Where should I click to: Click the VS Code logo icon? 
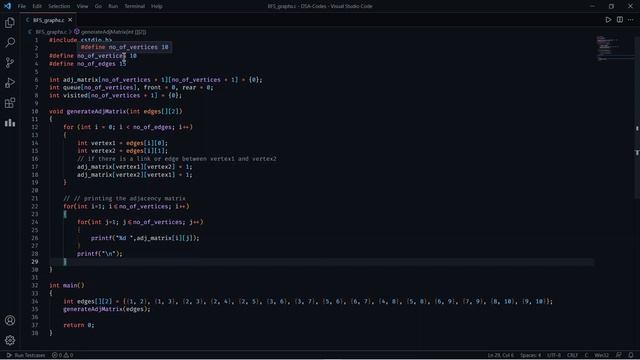(7, 6)
